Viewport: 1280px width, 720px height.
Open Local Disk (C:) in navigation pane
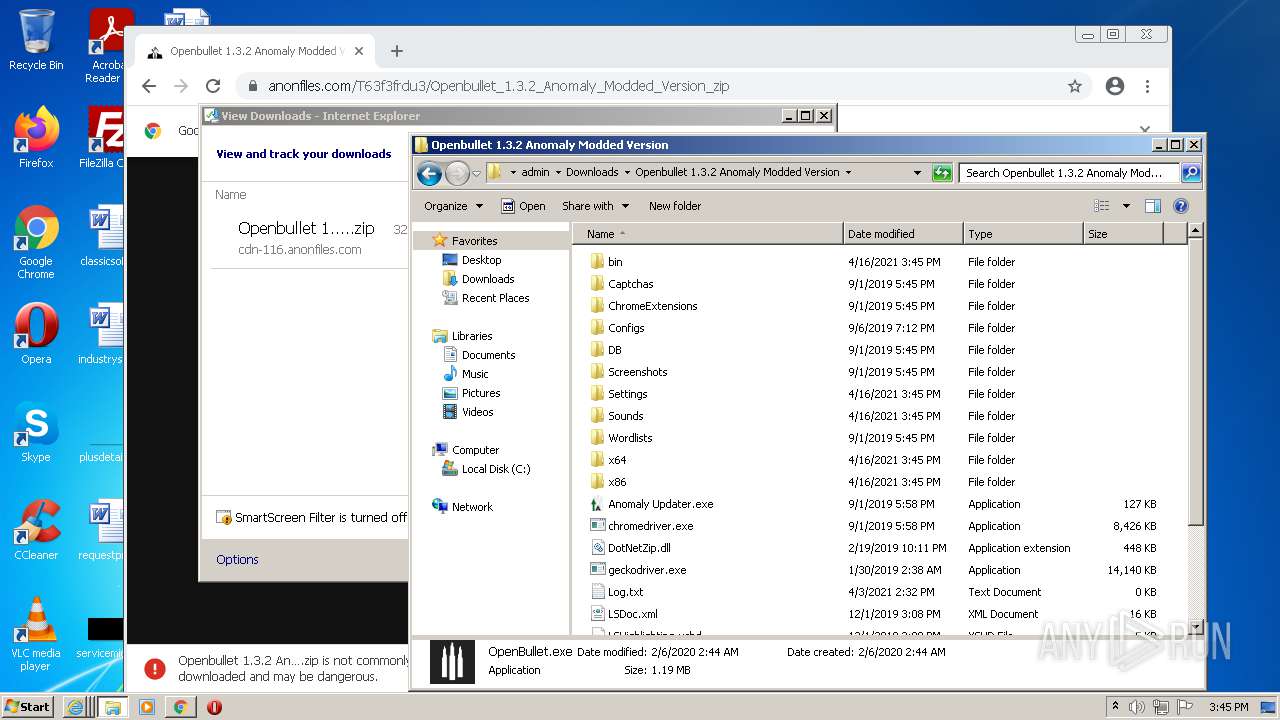495,469
